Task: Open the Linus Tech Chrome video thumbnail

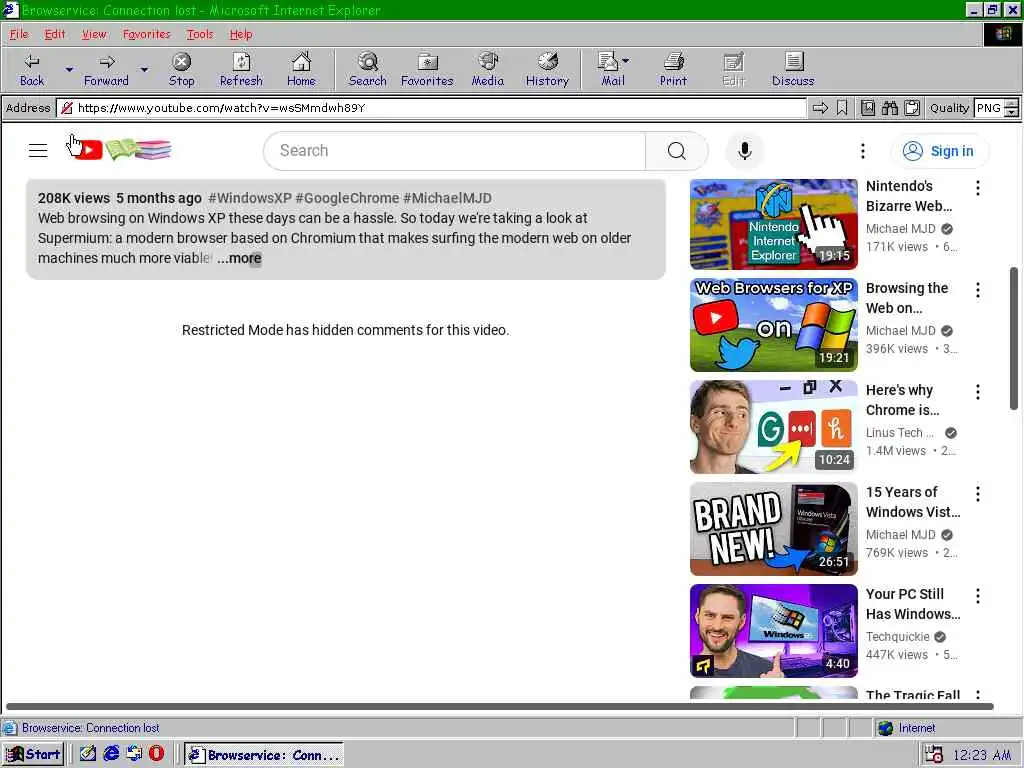Action: [773, 427]
